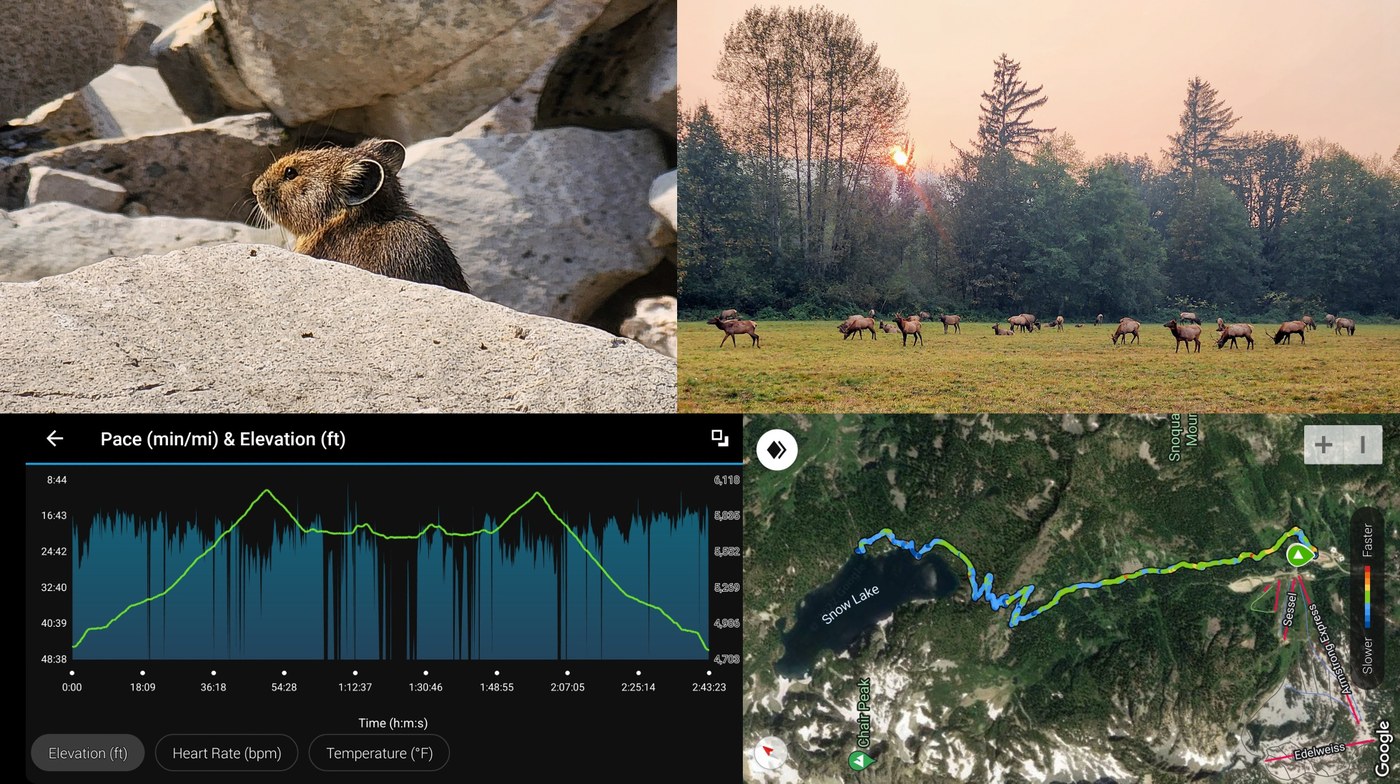
Task: Click the Pace & Elevation chart title
Action: click(x=223, y=439)
